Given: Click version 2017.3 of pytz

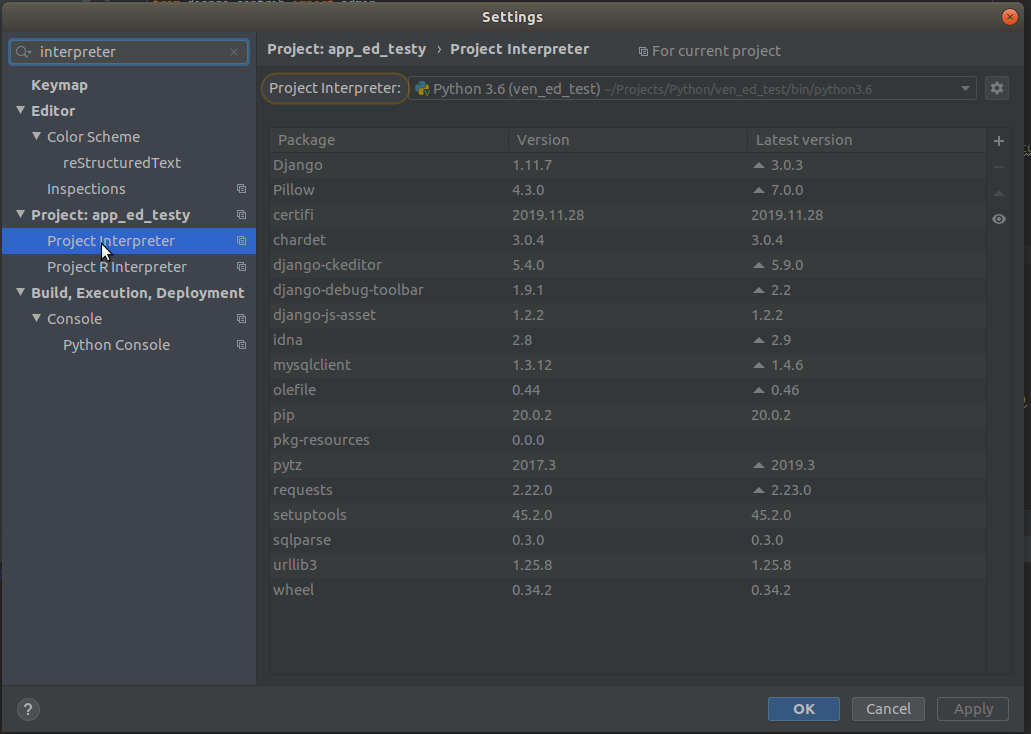Looking at the screenshot, I should point(534,465).
